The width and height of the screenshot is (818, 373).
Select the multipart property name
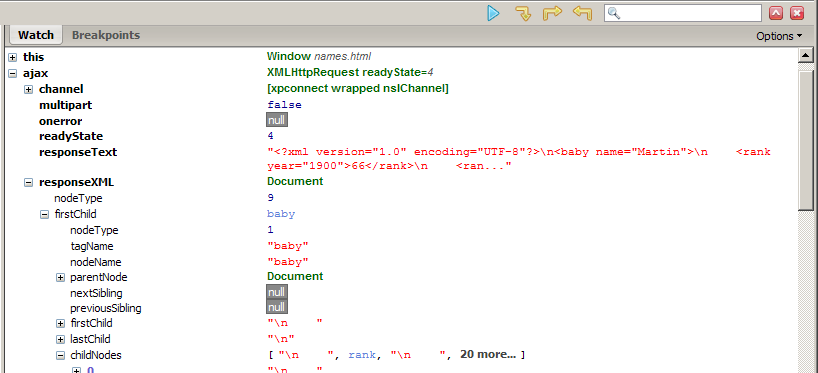click(x=66, y=105)
